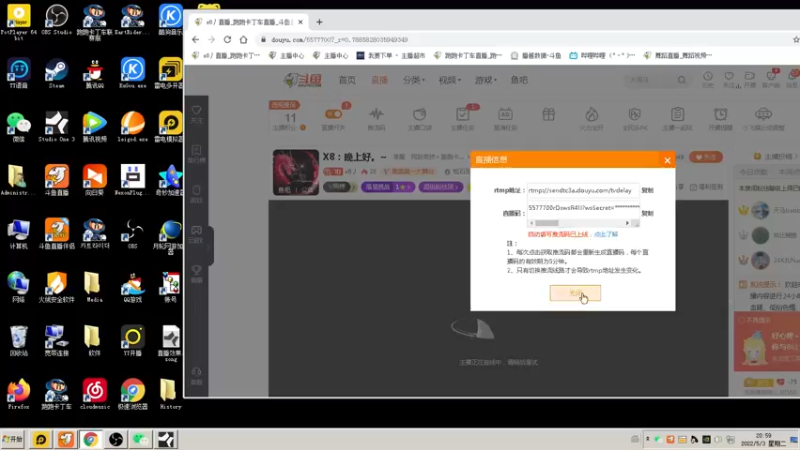This screenshot has height=450, width=800.
Task: Open the Computer desktop icon
Action: (x=18, y=234)
